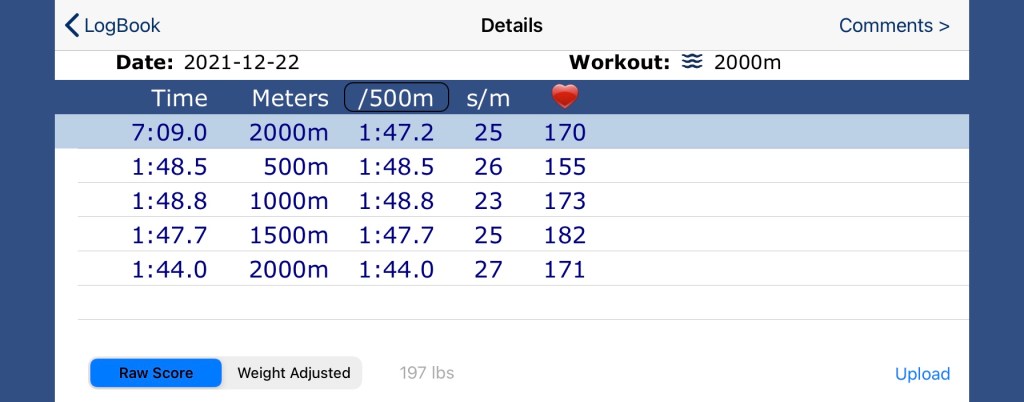Switch to Weight Adjusted score
The width and height of the screenshot is (1024, 402).
click(293, 373)
